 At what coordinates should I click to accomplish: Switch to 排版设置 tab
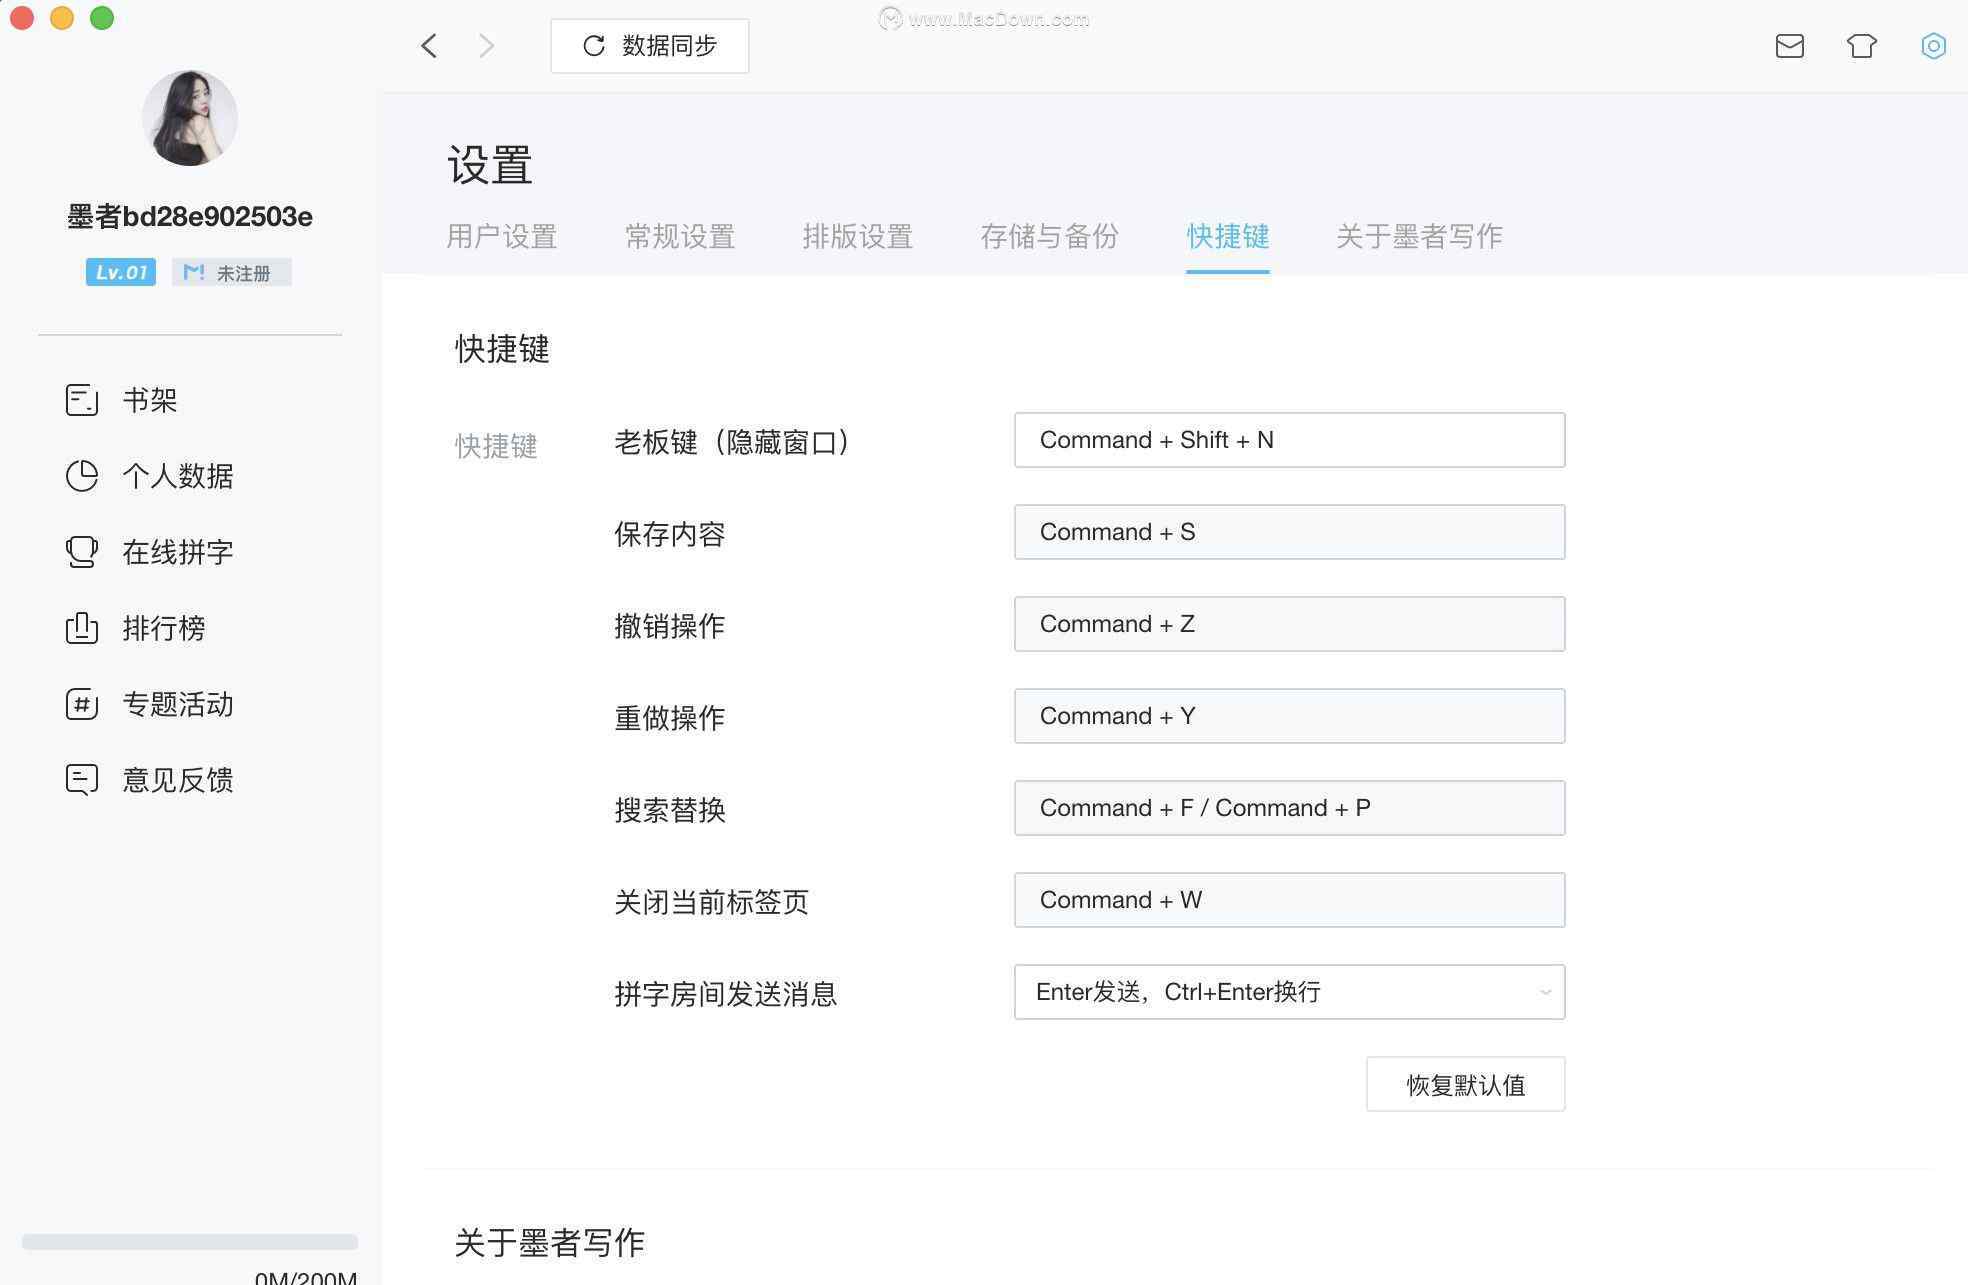tap(857, 237)
